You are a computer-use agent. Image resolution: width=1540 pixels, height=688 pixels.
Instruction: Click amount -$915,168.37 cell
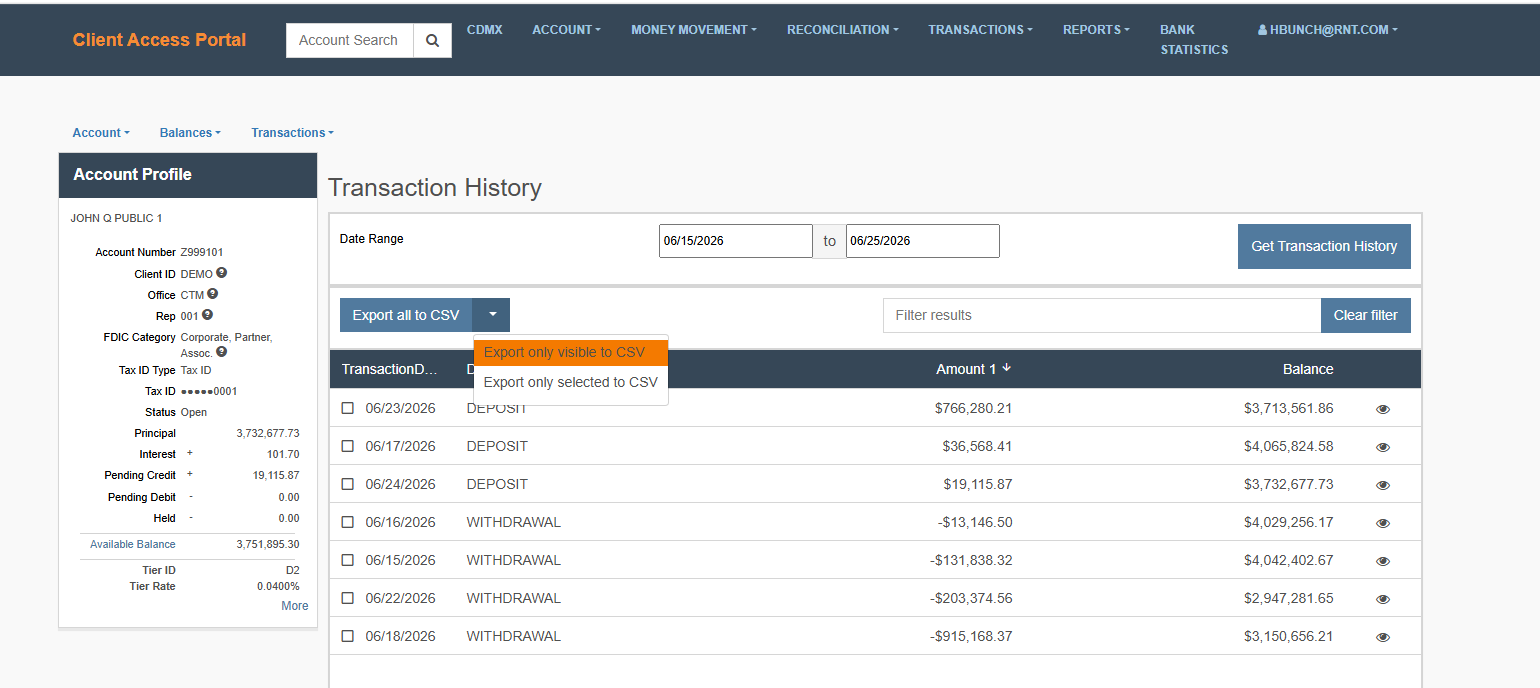tap(971, 636)
